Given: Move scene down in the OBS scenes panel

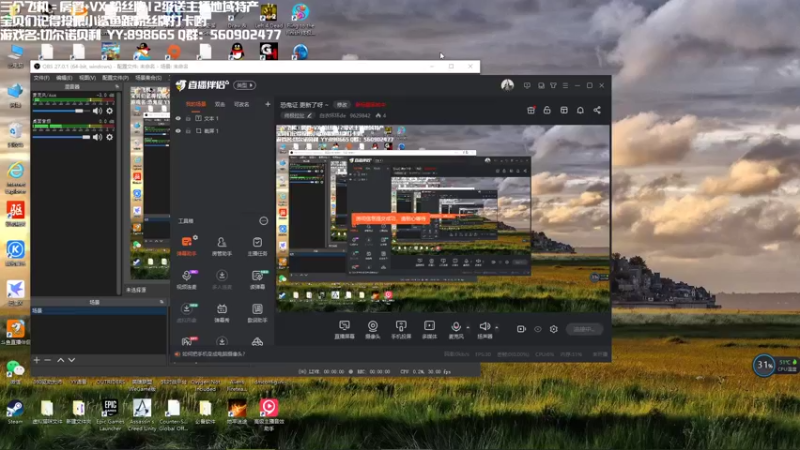Looking at the screenshot, I should click(x=71, y=360).
